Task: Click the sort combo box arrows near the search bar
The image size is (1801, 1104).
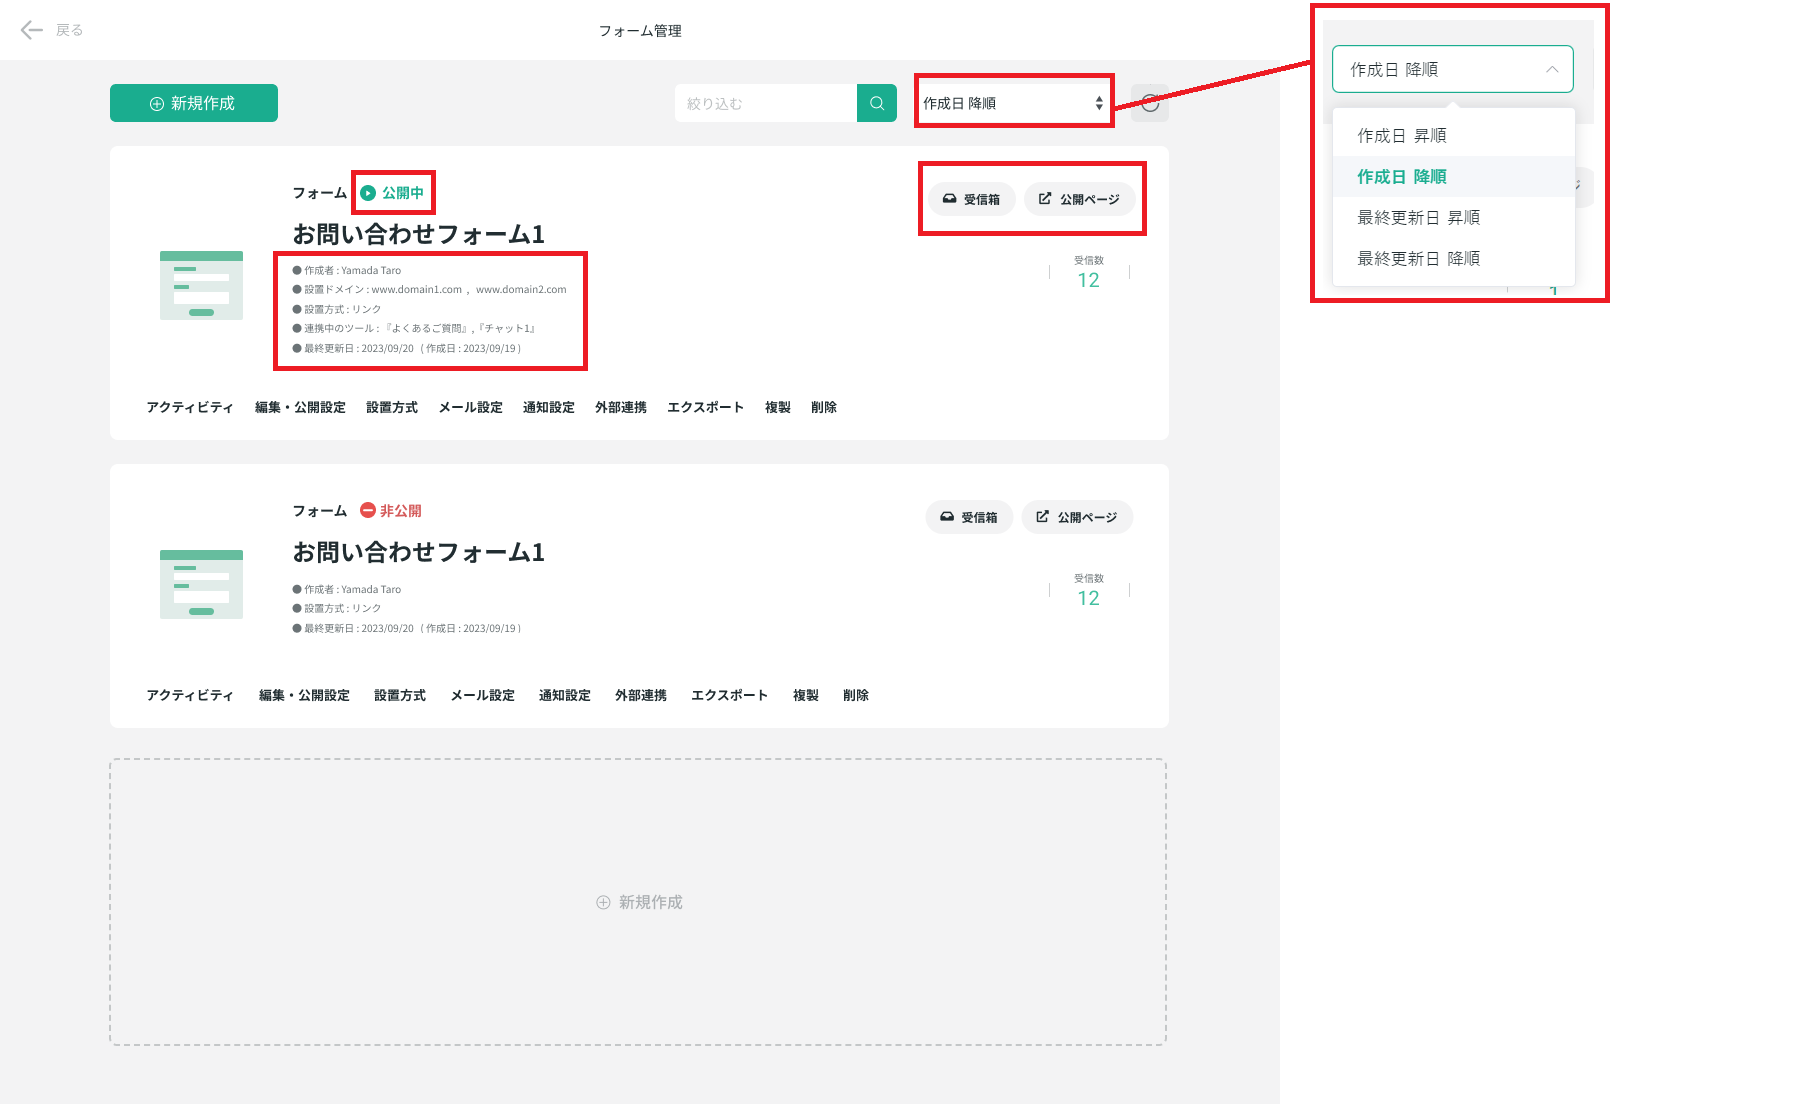Action: (1097, 102)
